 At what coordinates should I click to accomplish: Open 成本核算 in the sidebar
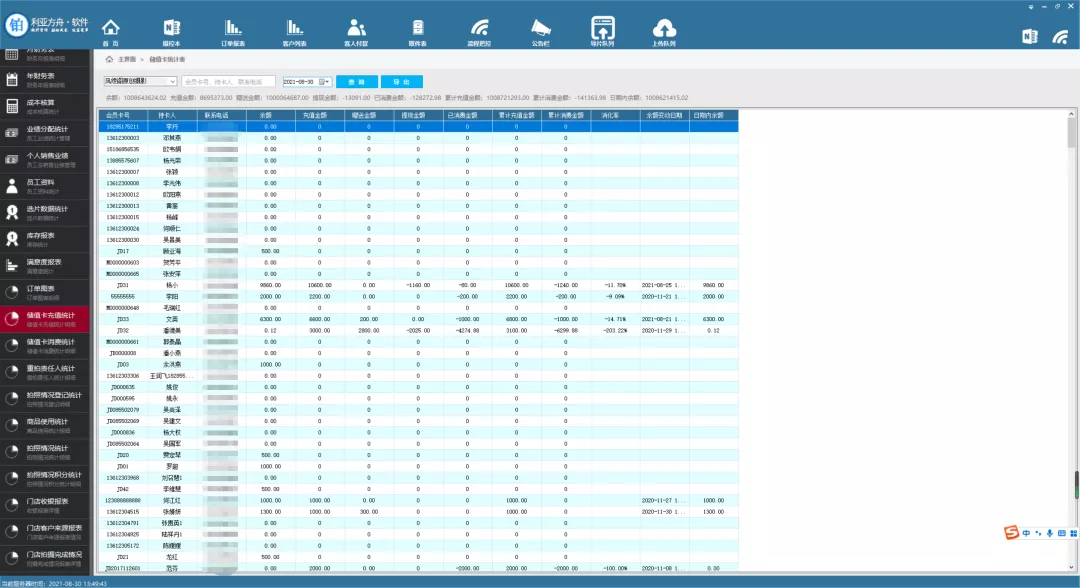pos(45,106)
